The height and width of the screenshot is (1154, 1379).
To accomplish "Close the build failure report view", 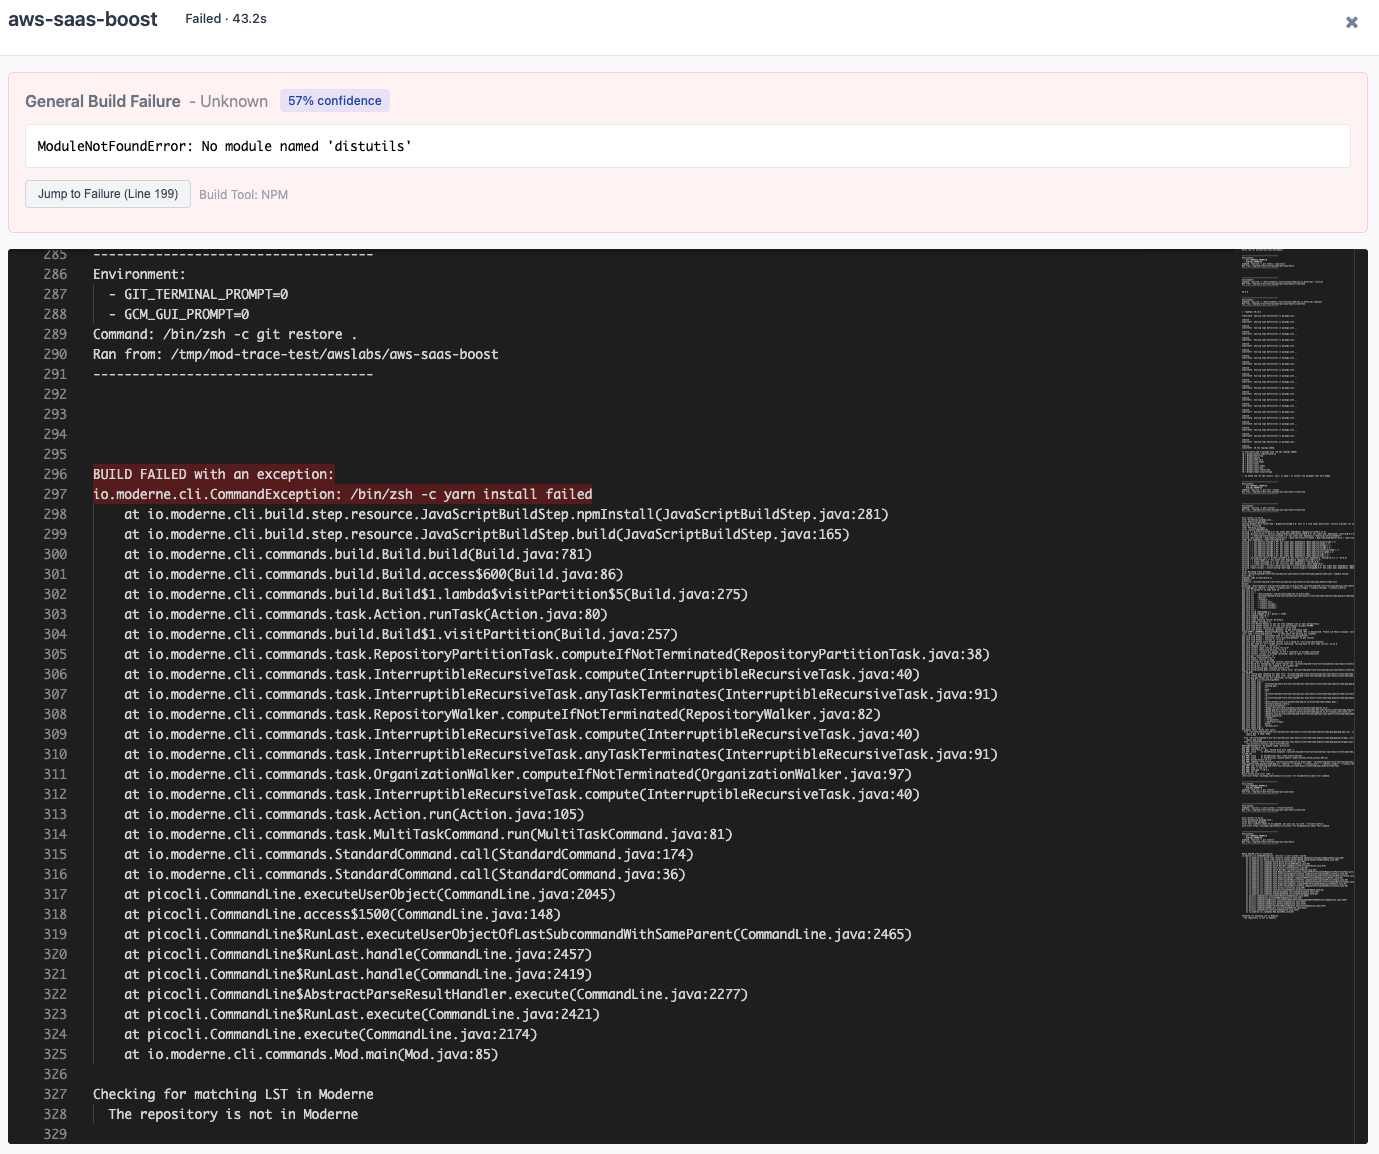I will 1352,21.
